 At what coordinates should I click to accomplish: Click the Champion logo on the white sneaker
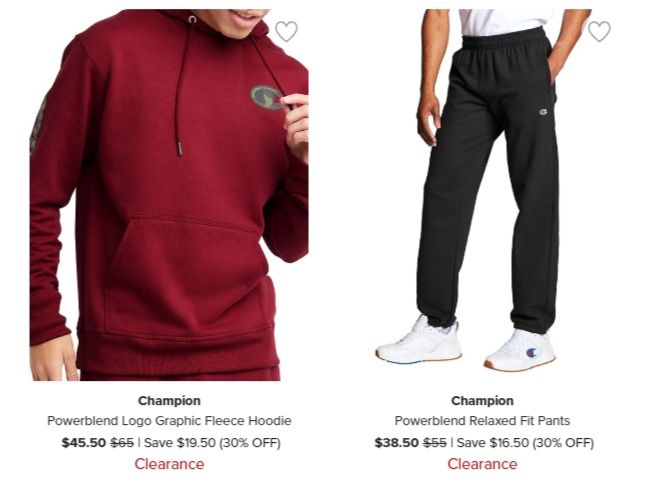pos(531,353)
